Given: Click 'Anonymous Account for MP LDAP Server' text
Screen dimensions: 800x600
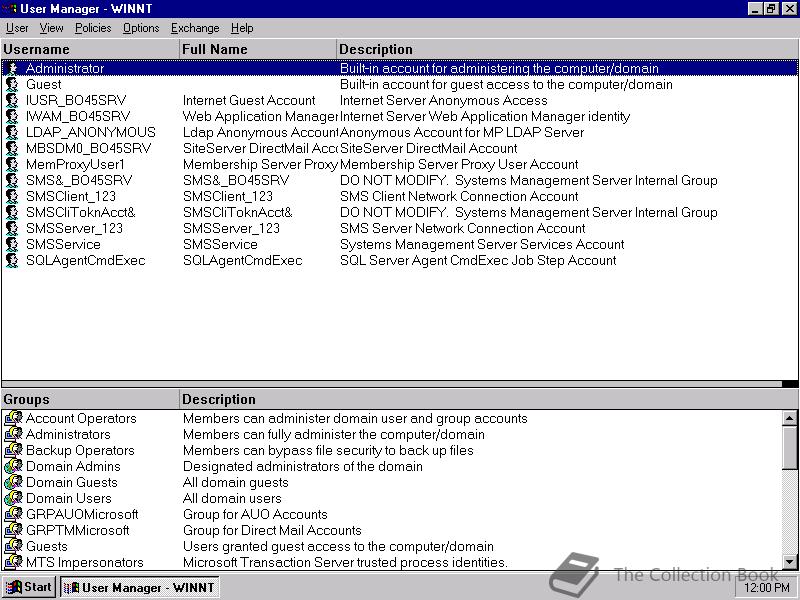Looking at the screenshot, I should click(462, 132).
